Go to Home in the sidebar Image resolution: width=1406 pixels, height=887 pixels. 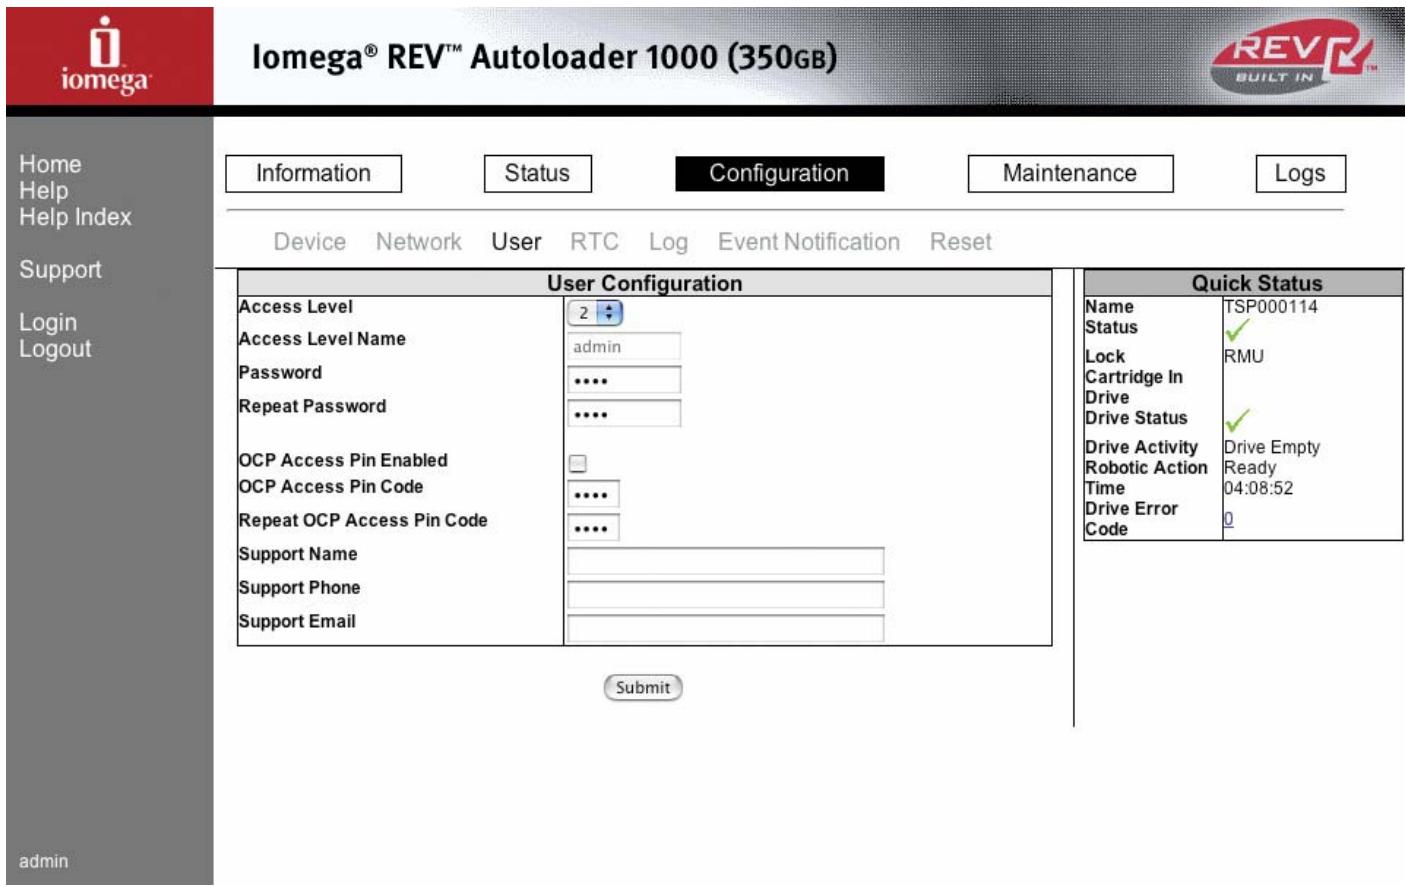coord(50,164)
